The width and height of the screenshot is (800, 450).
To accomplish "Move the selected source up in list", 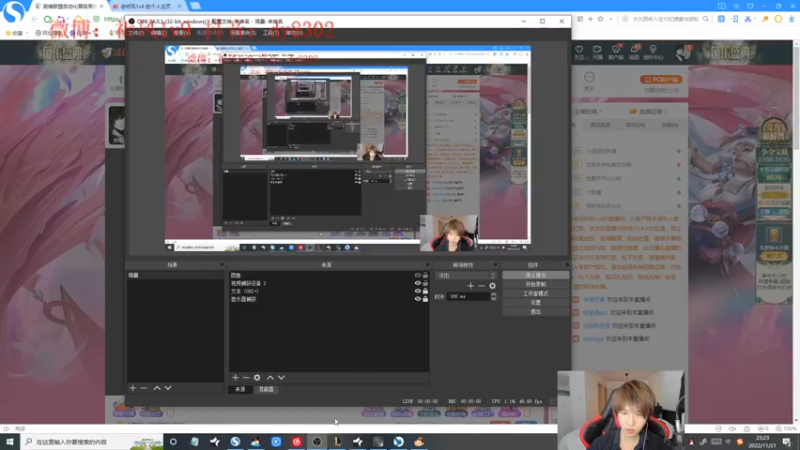I will coord(270,378).
